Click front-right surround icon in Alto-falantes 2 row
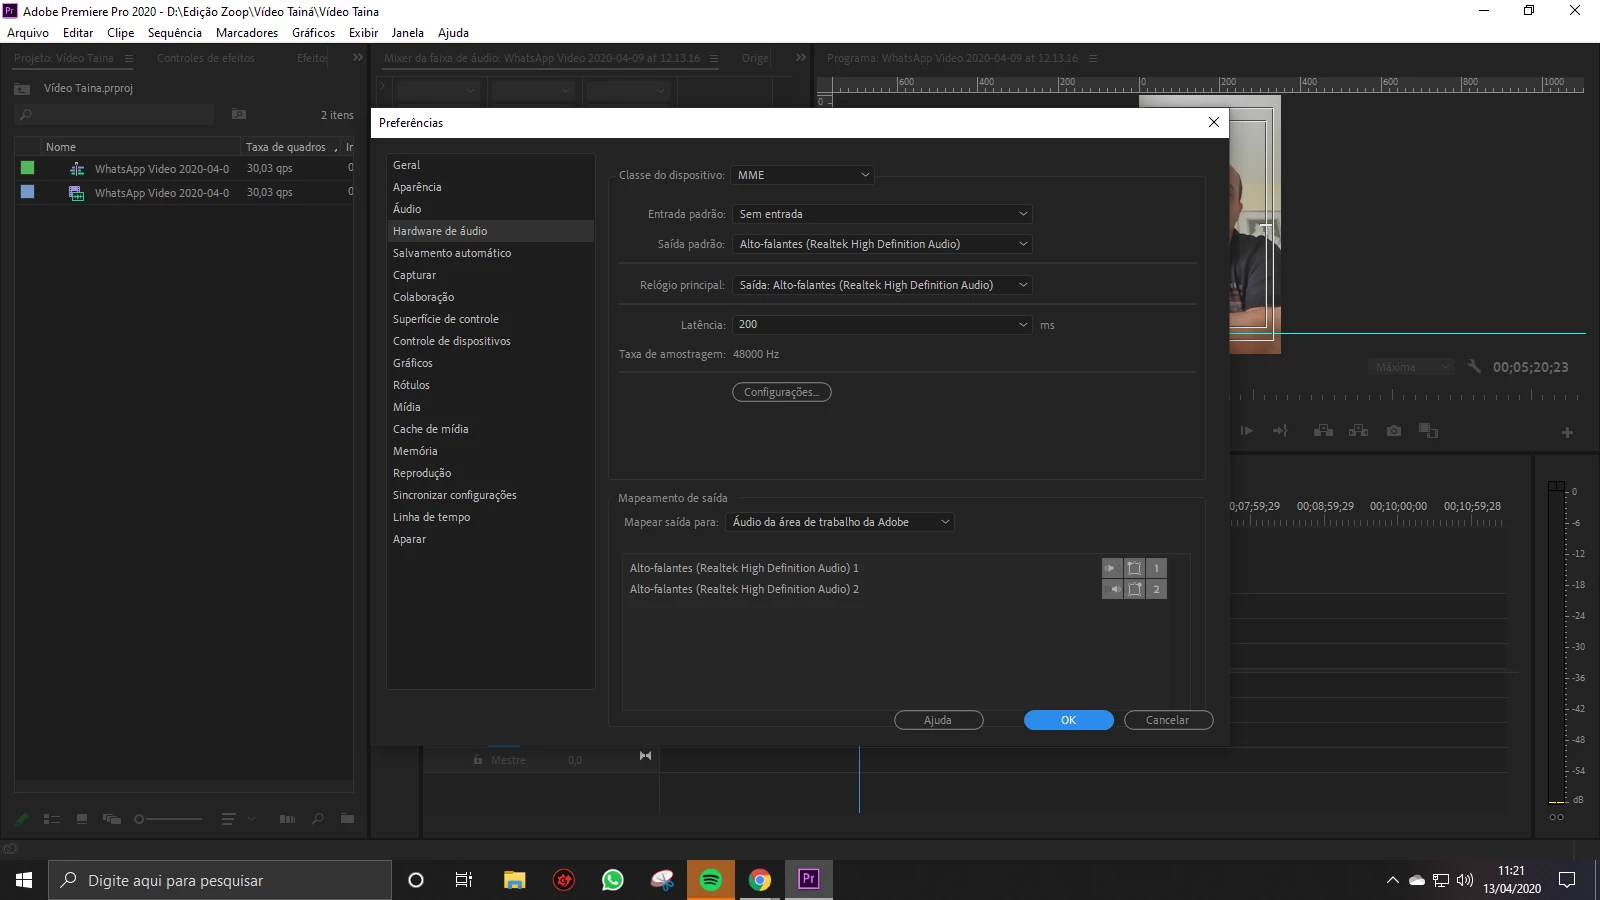This screenshot has height=900, width=1600. coord(1134,589)
